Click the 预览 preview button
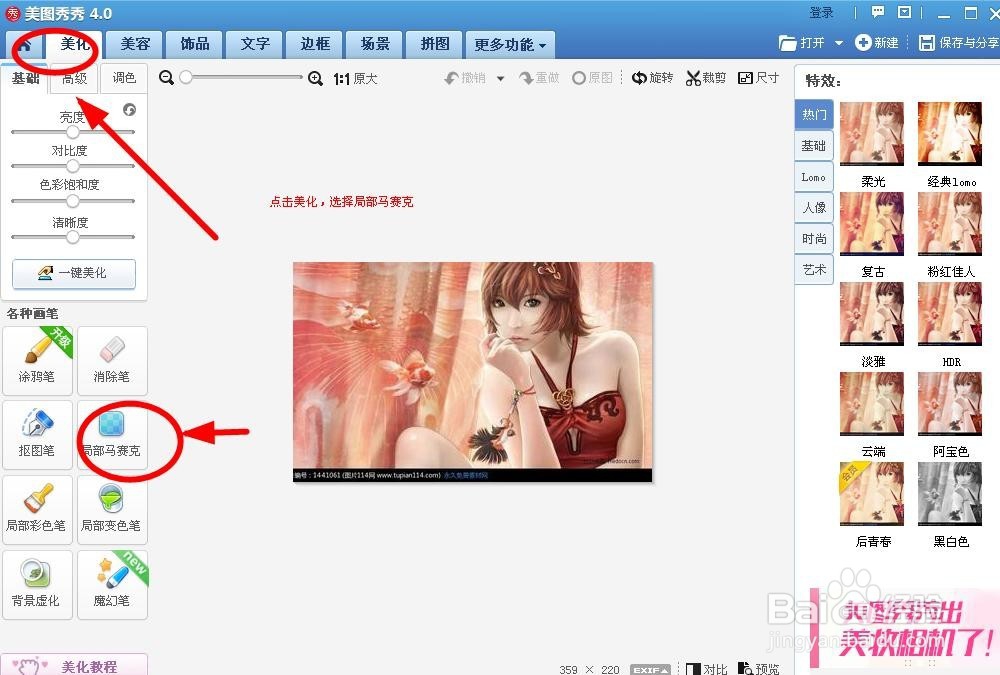The width and height of the screenshot is (1000, 675). 758,669
